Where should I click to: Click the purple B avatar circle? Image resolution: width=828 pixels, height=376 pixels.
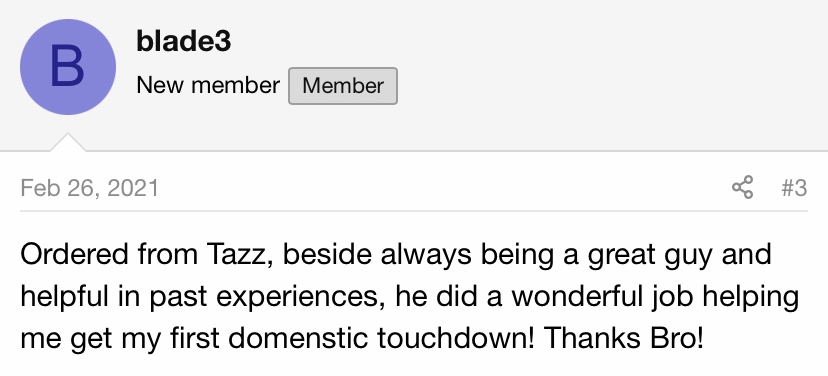68,67
